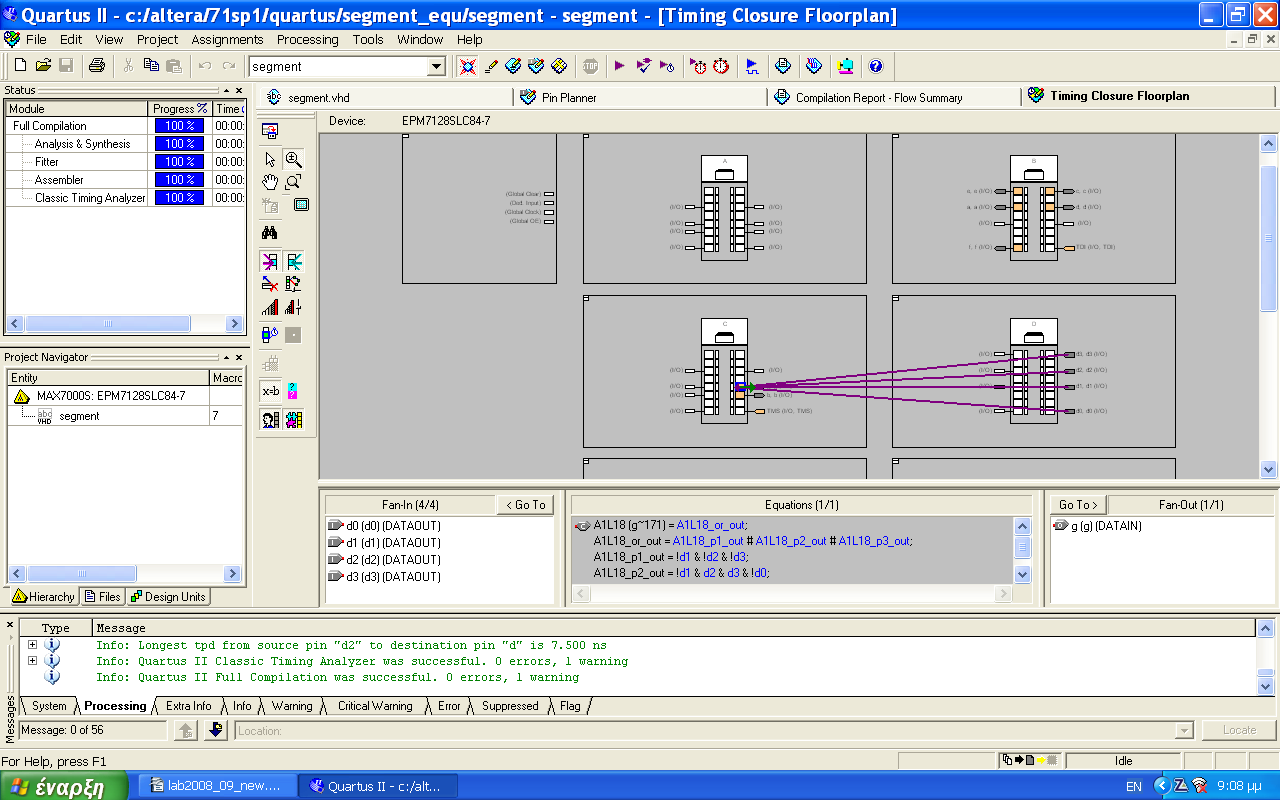Click the Fitter 100% progress bar
The image size is (1280, 800).
tap(180, 162)
